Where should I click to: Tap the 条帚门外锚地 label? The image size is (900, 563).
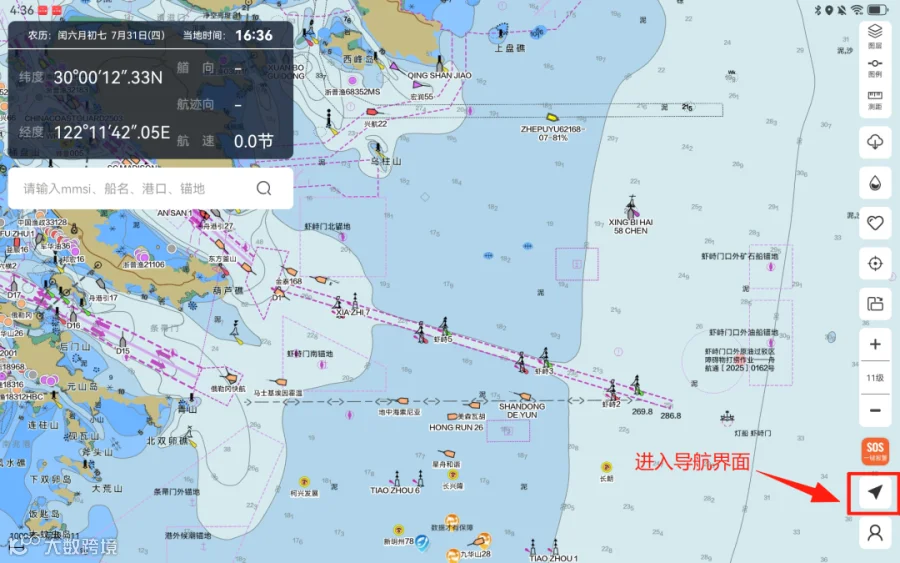tap(177, 492)
